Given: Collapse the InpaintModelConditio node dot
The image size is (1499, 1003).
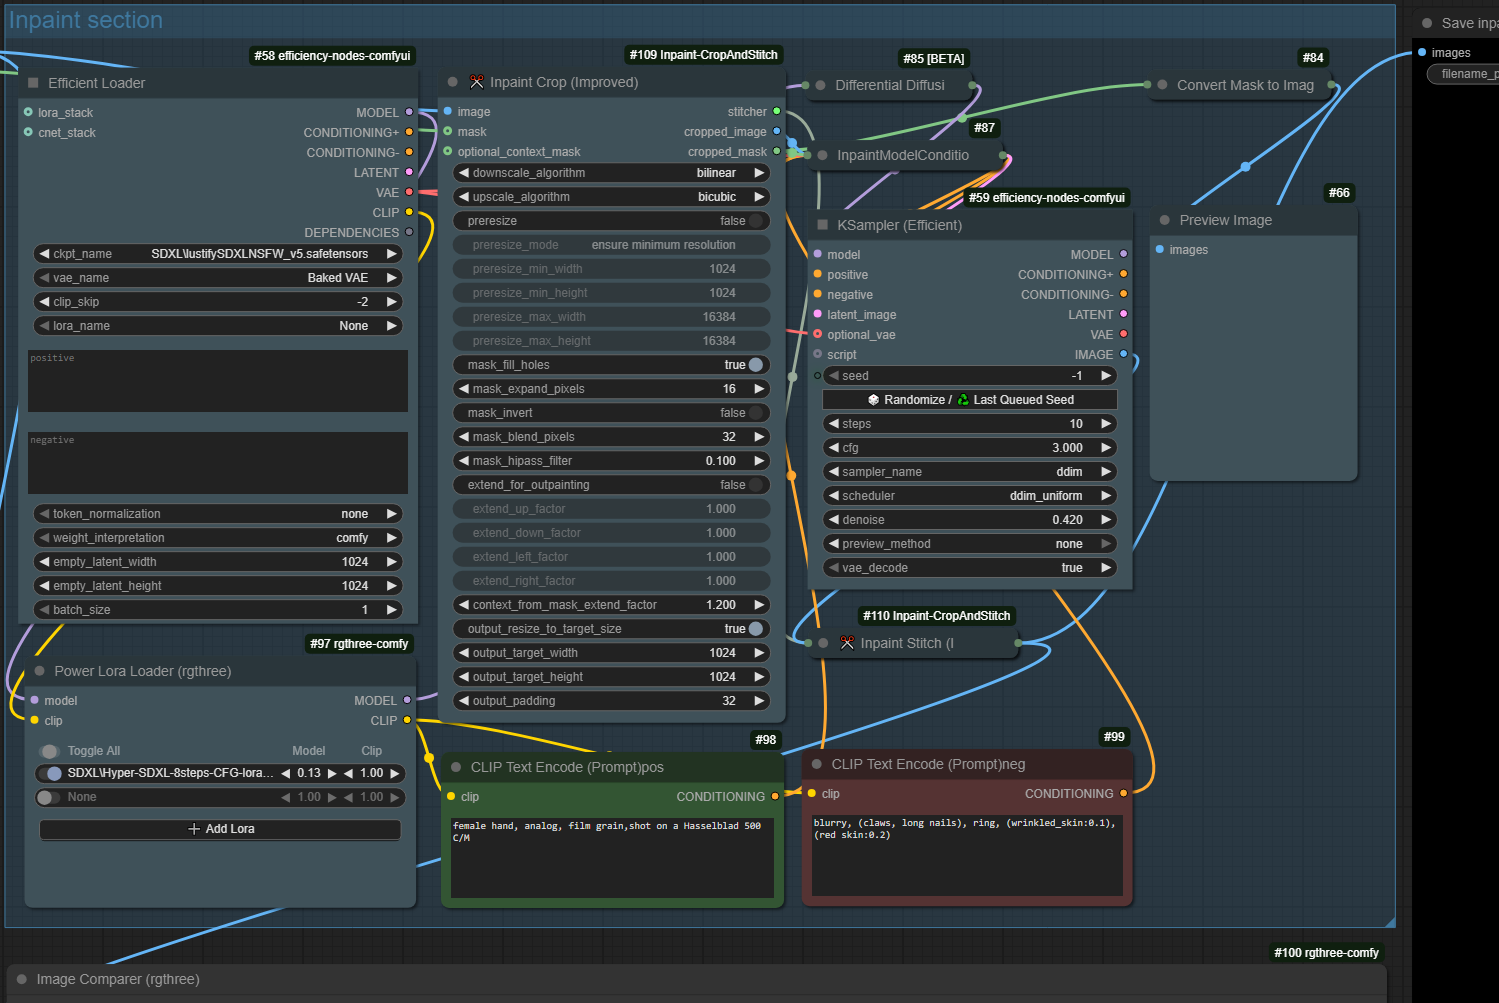Looking at the screenshot, I should click(x=822, y=155).
